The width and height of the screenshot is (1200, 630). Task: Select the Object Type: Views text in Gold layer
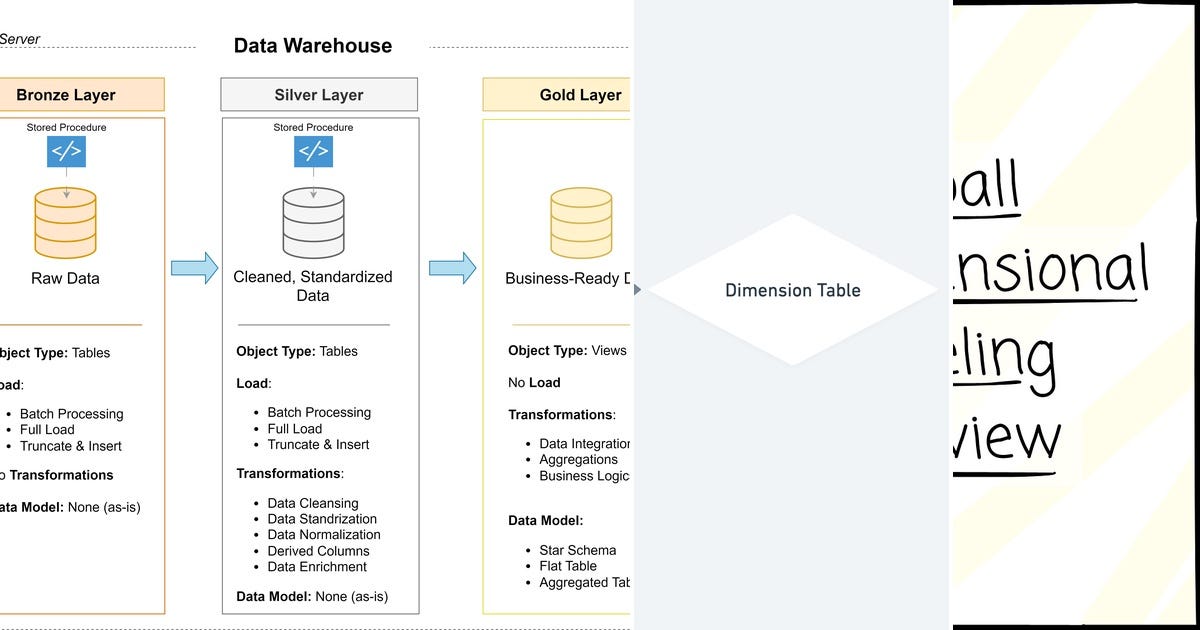568,351
